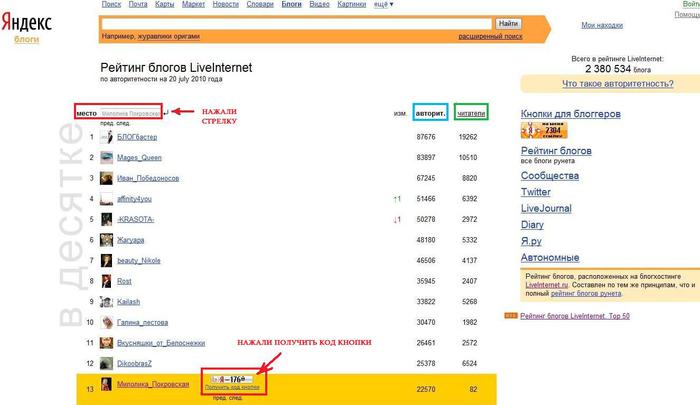Select the 87676 authority value

coord(426,137)
